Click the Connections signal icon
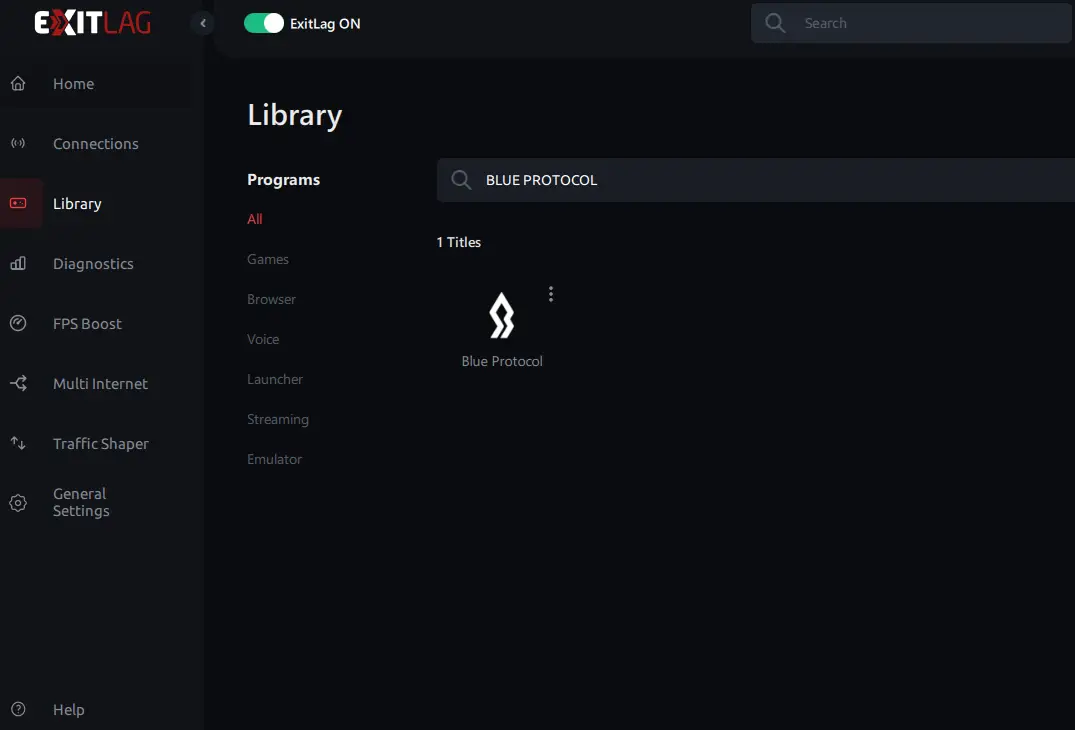1075x730 pixels. click(x=19, y=143)
